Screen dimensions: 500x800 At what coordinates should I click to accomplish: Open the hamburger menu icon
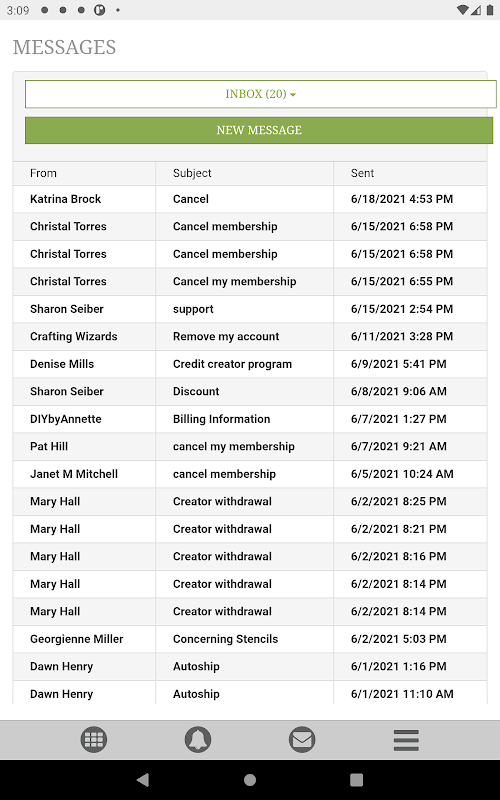(x=406, y=740)
